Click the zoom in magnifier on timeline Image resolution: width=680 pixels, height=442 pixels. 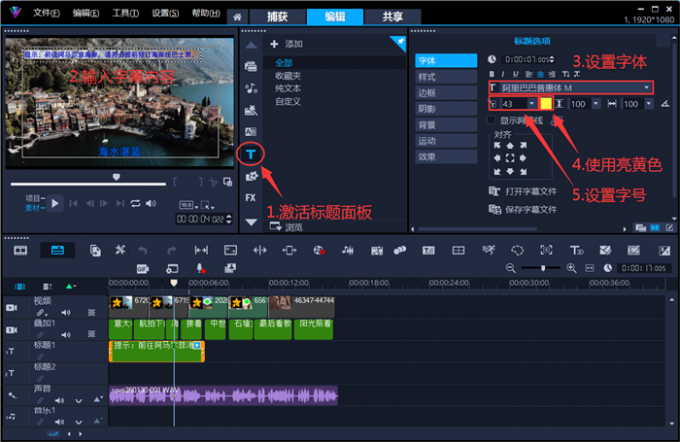click(x=572, y=268)
